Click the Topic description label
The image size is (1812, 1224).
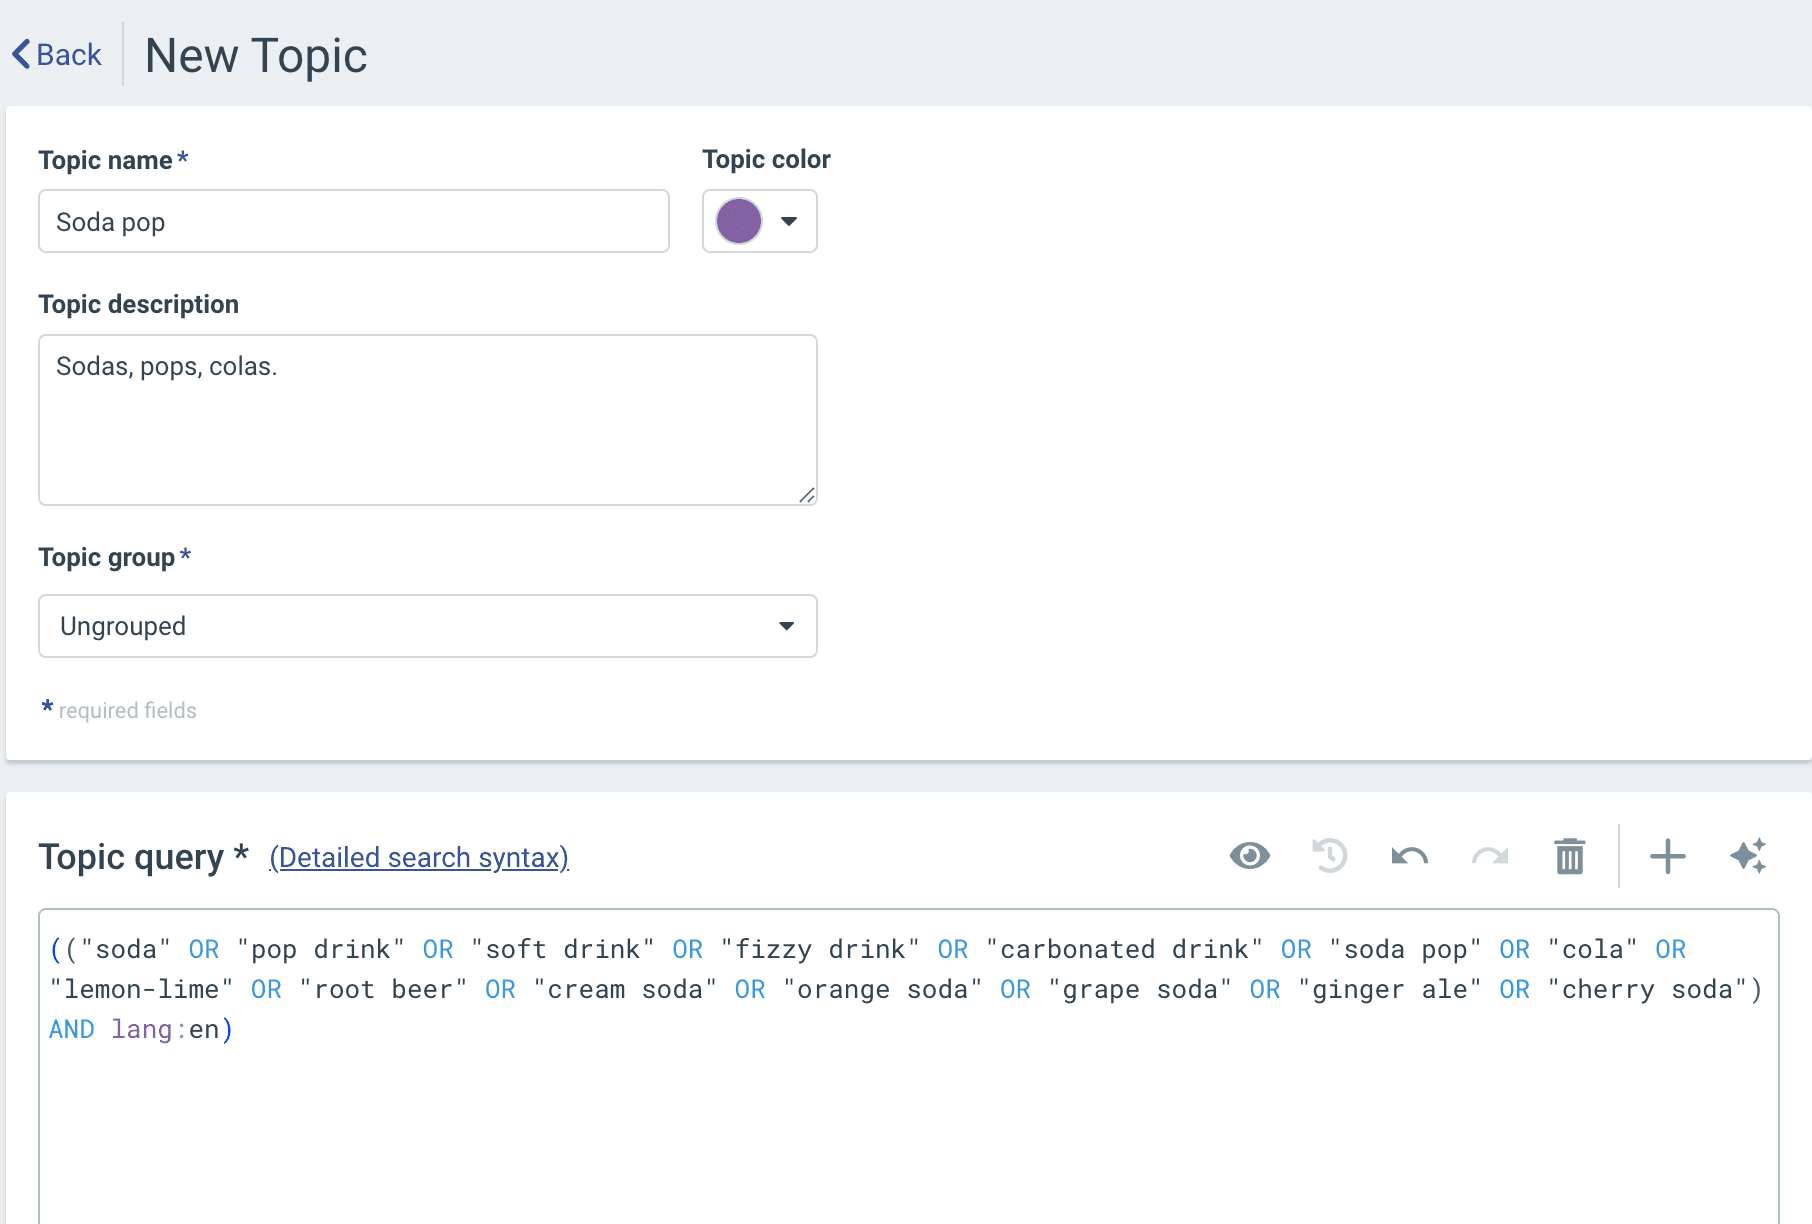[138, 305]
